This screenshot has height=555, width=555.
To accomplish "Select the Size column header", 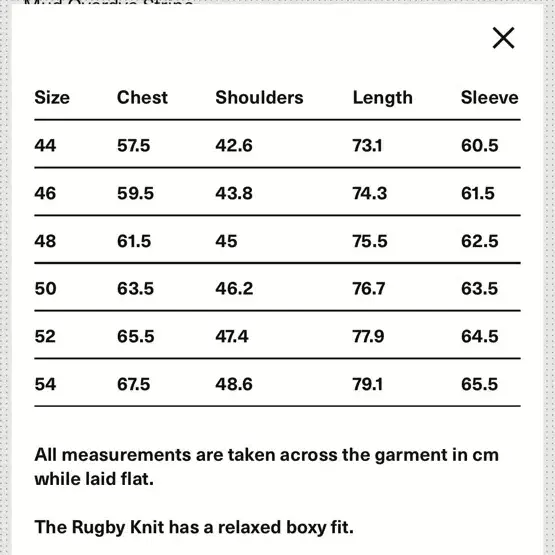I will 52,97.
